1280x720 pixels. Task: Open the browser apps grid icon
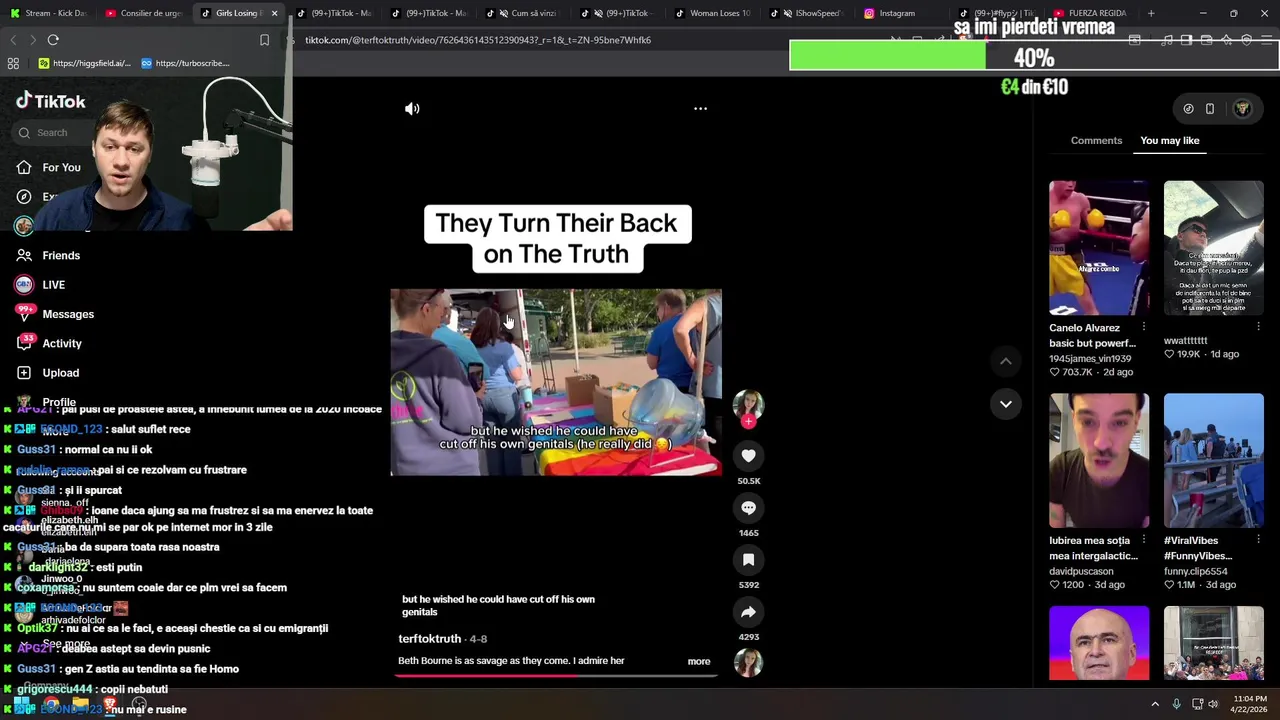pos(13,63)
